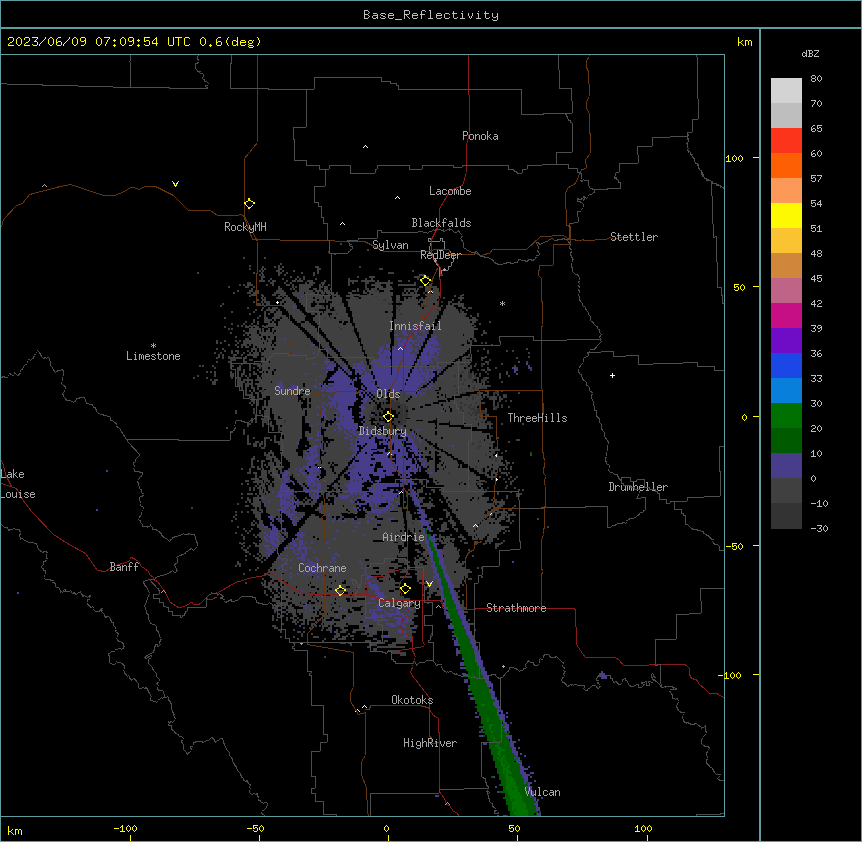Click the ThreeHills label
This screenshot has width=862, height=842.
click(x=537, y=418)
